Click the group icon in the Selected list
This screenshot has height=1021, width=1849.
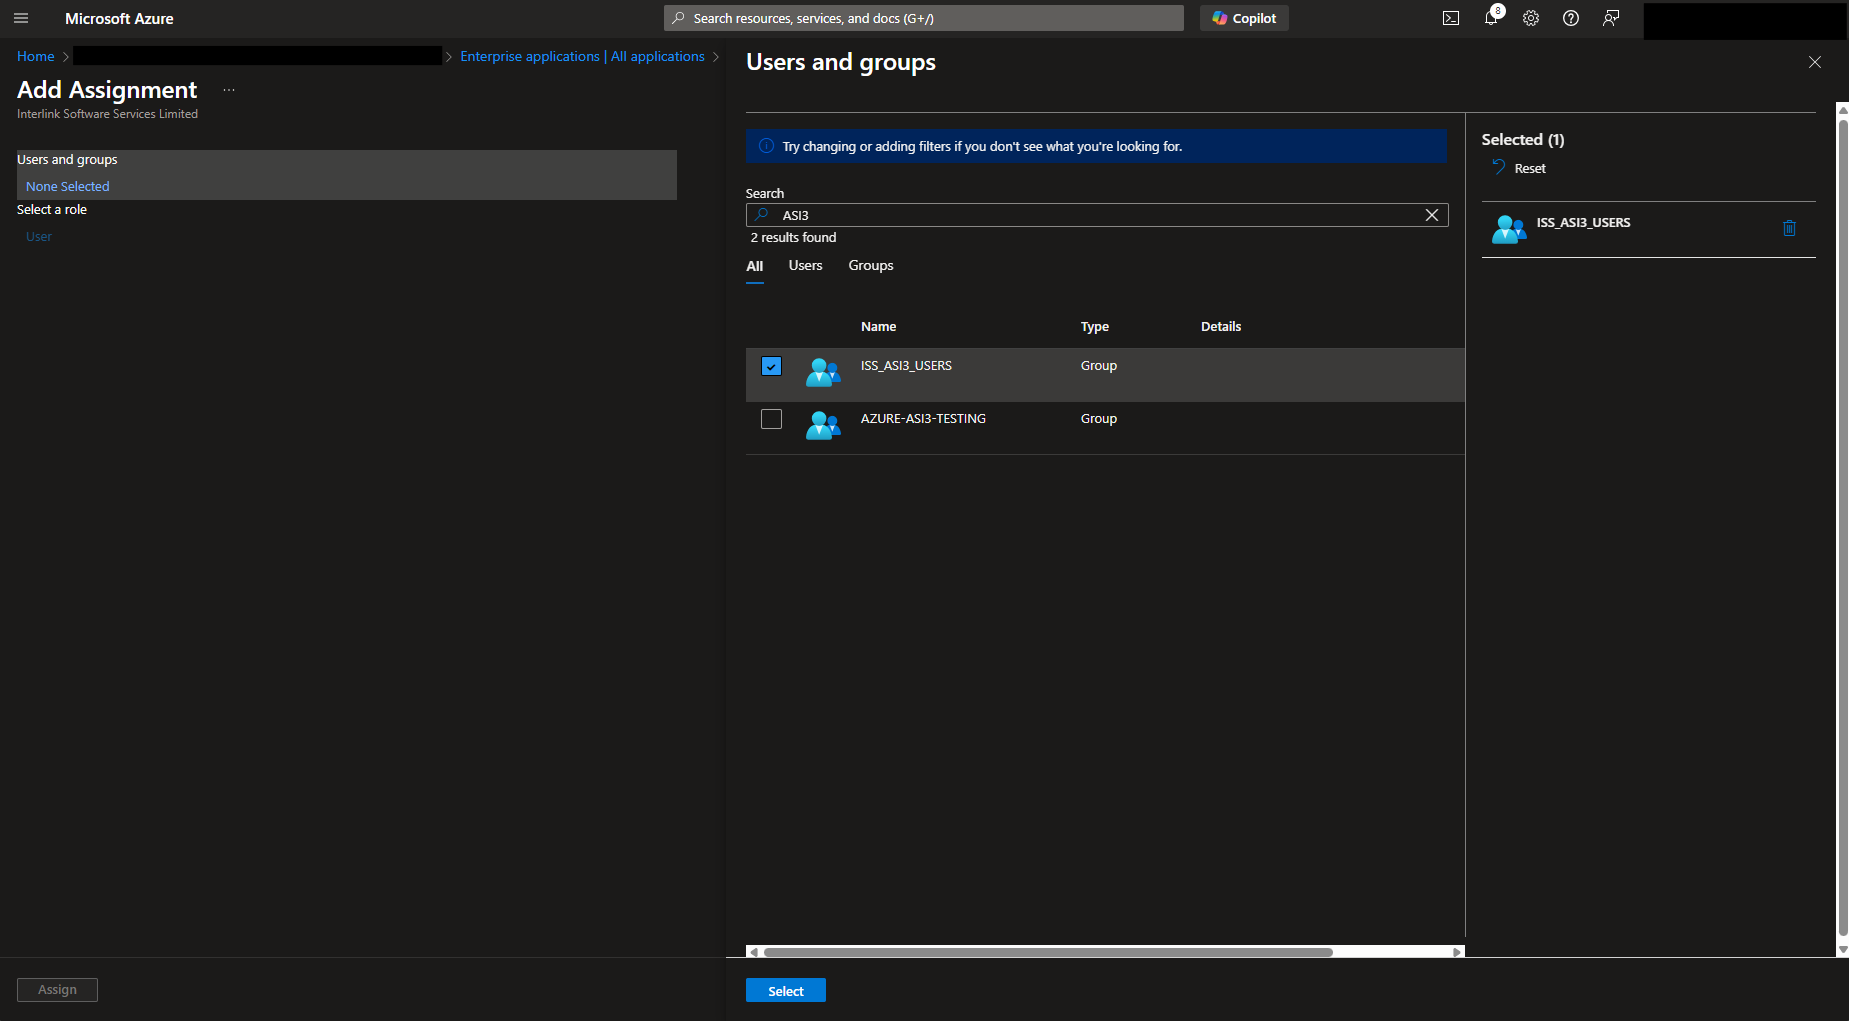tap(1509, 229)
